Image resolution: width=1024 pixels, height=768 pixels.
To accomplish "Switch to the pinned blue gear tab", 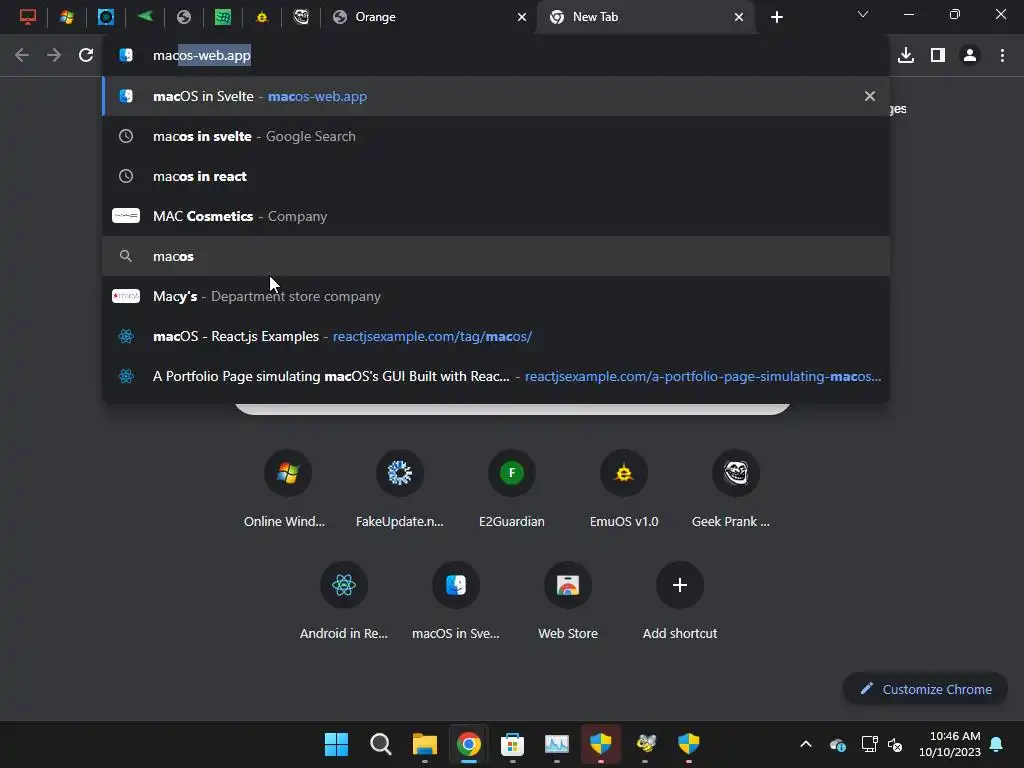I will pos(106,17).
